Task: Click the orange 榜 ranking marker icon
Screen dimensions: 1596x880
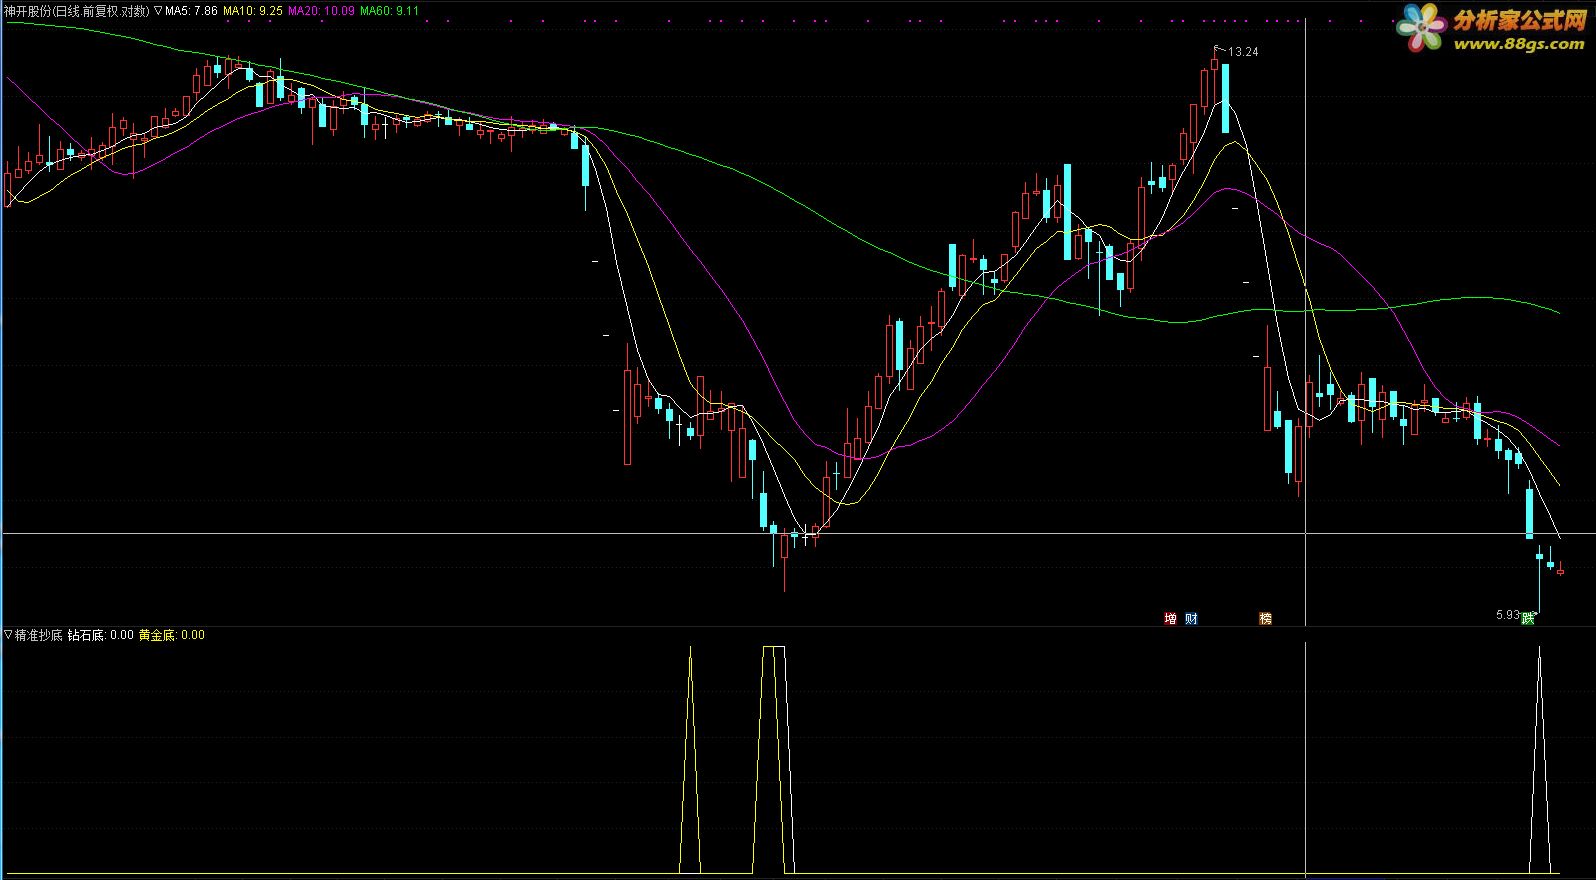Action: 1265,619
